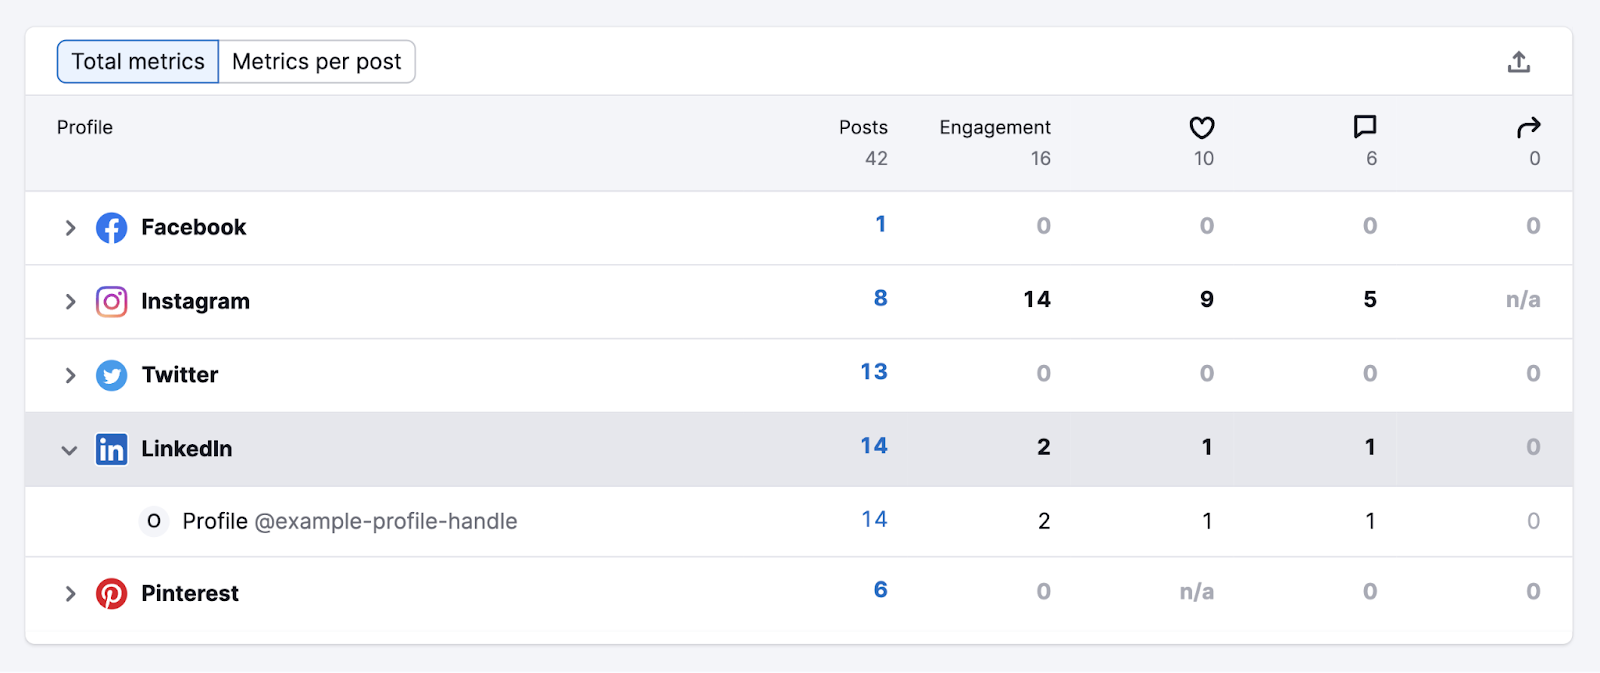Click the LinkedIn platform icon
The height and width of the screenshot is (673, 1600).
click(112, 449)
